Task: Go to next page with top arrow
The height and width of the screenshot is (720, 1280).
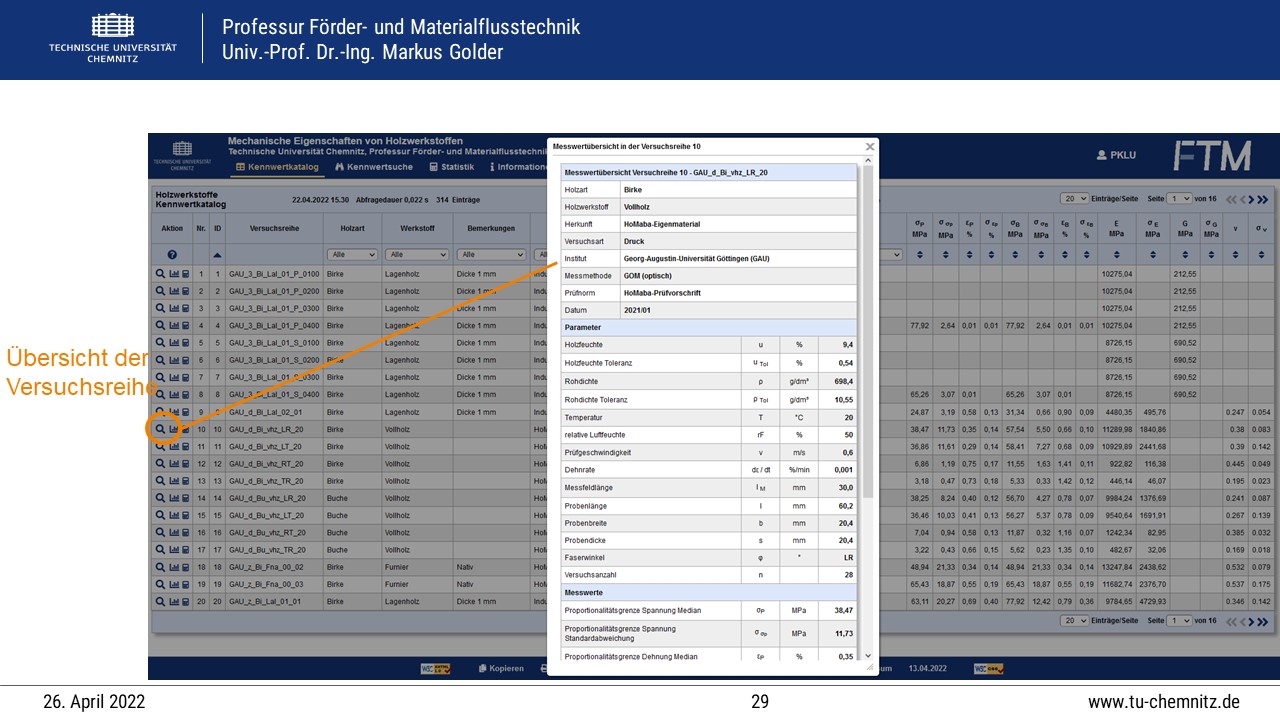Action: point(1252,199)
